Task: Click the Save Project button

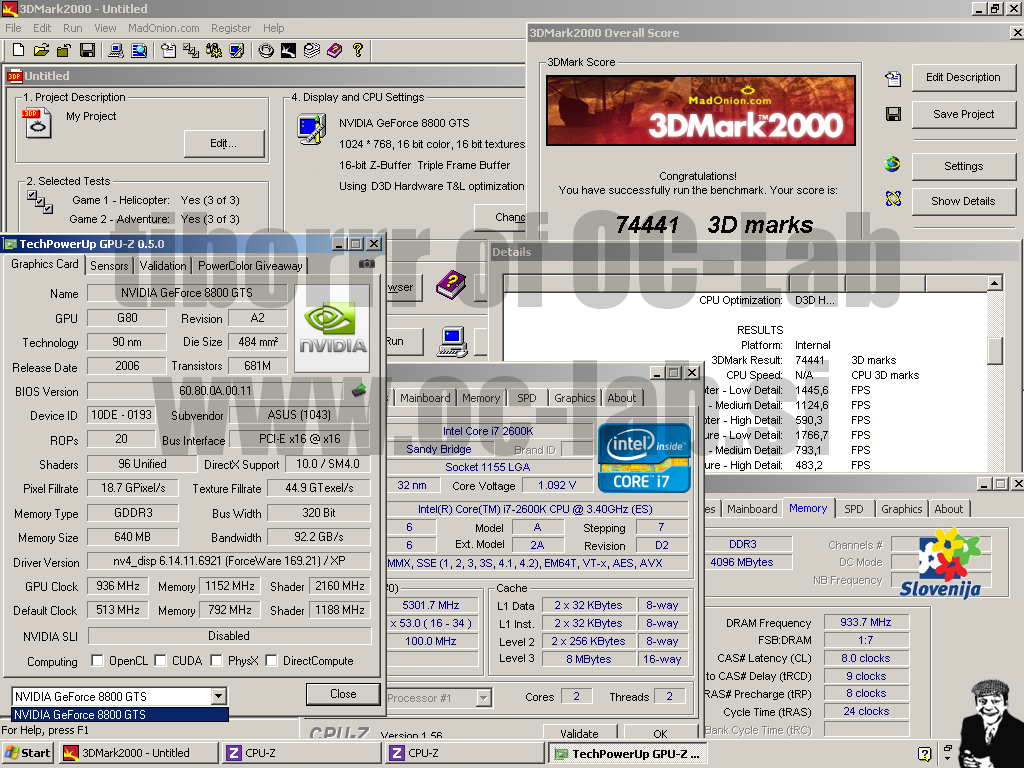Action: click(x=963, y=114)
